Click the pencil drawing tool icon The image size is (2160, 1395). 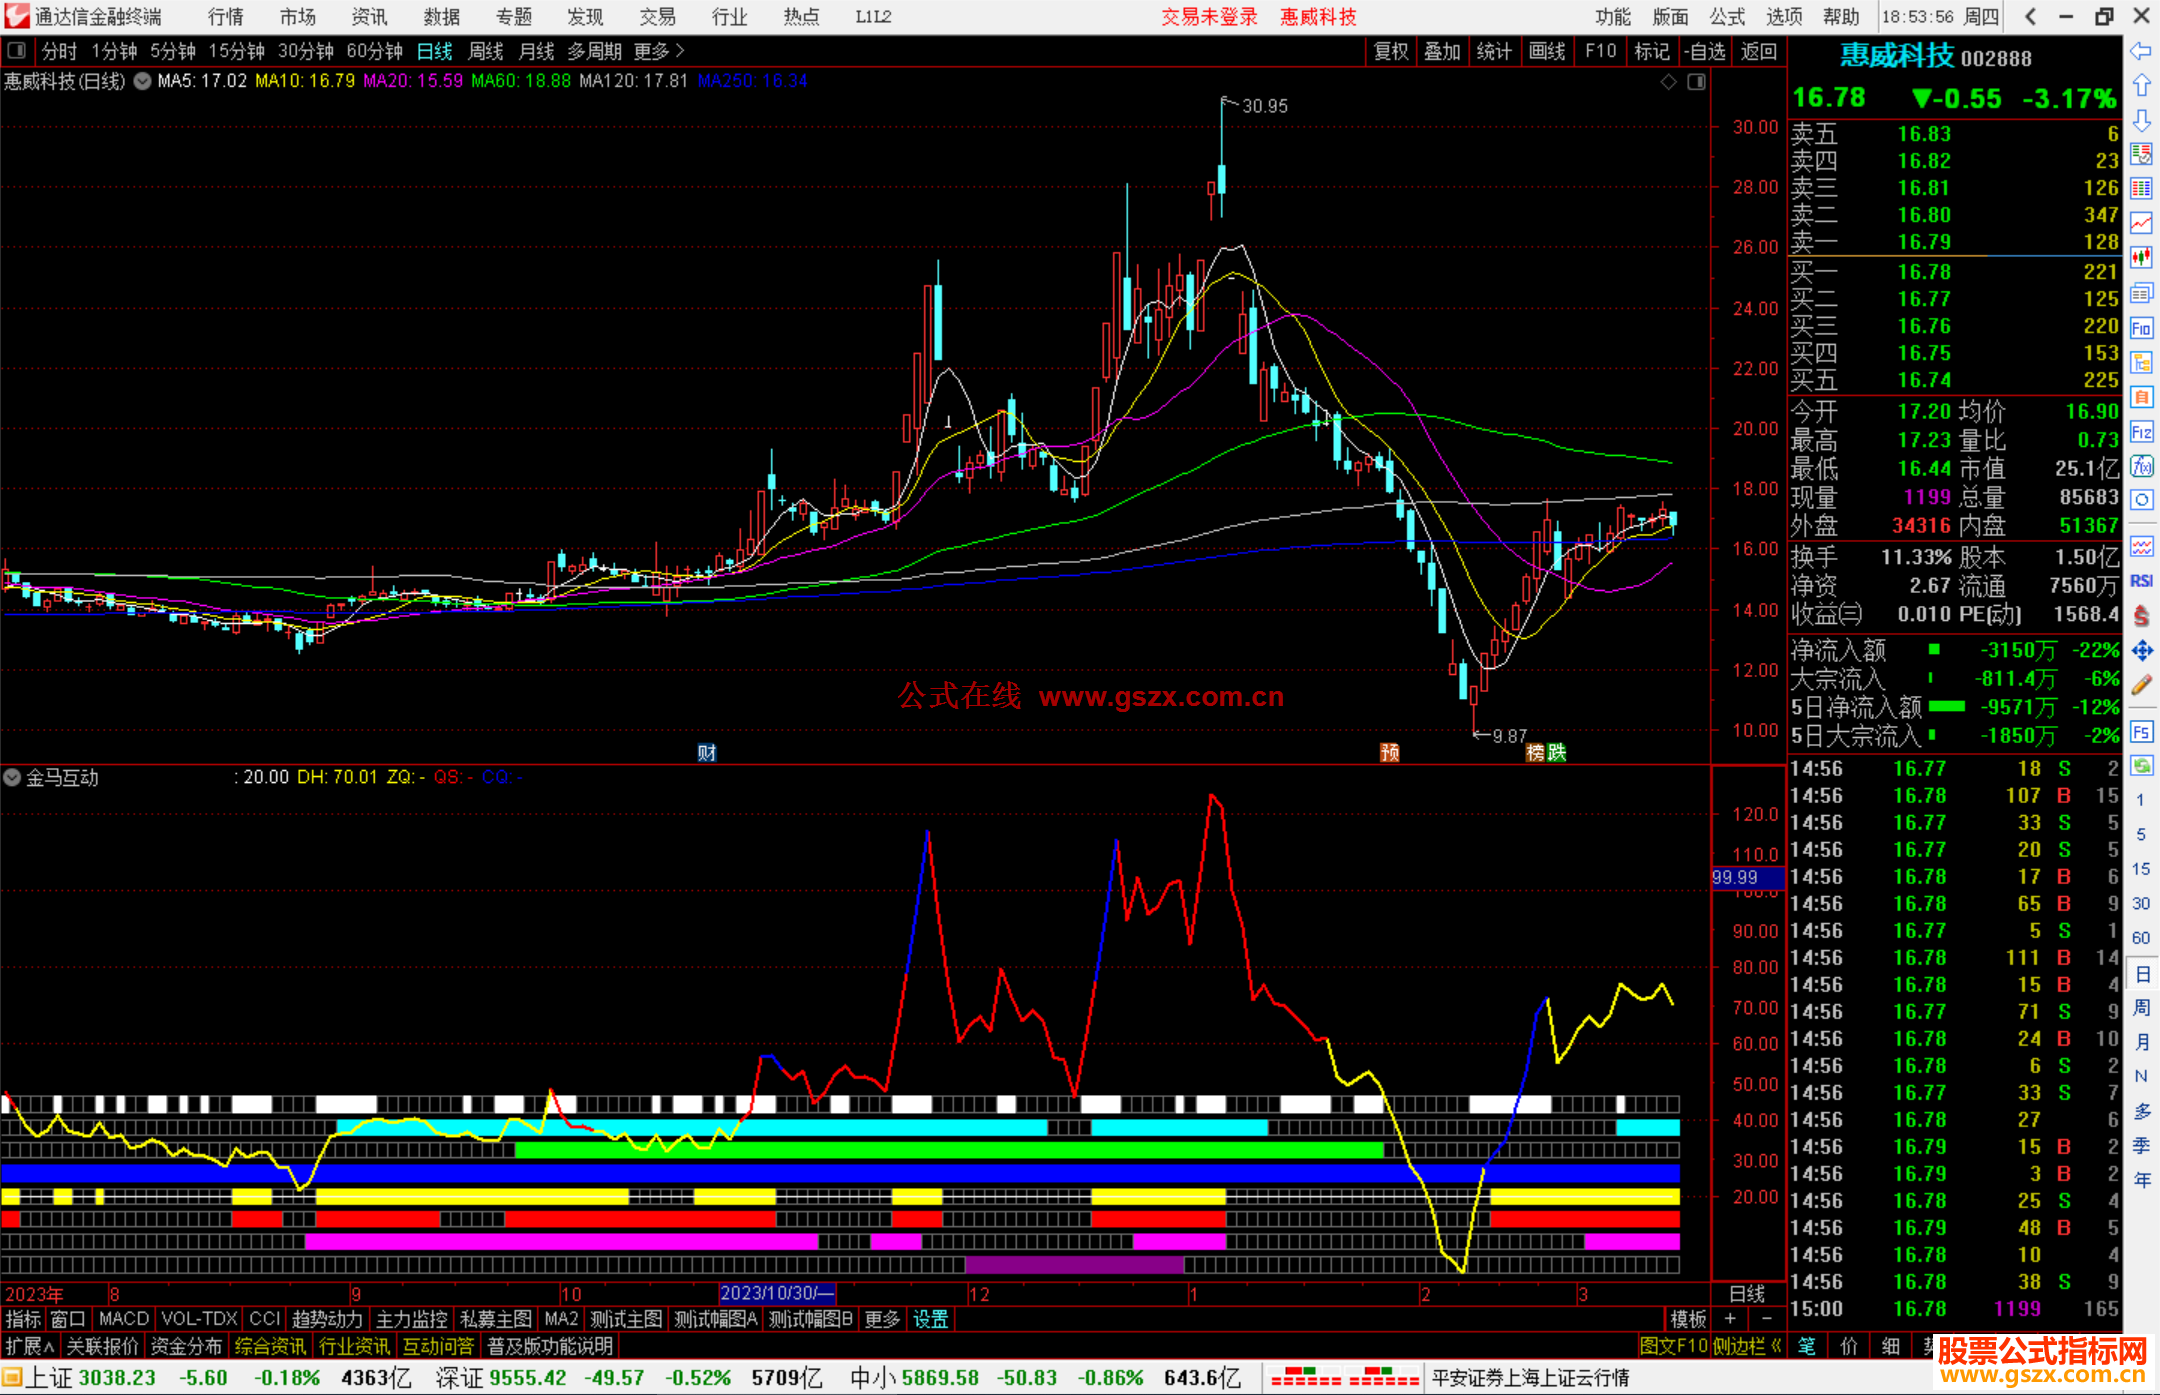[x=2141, y=685]
